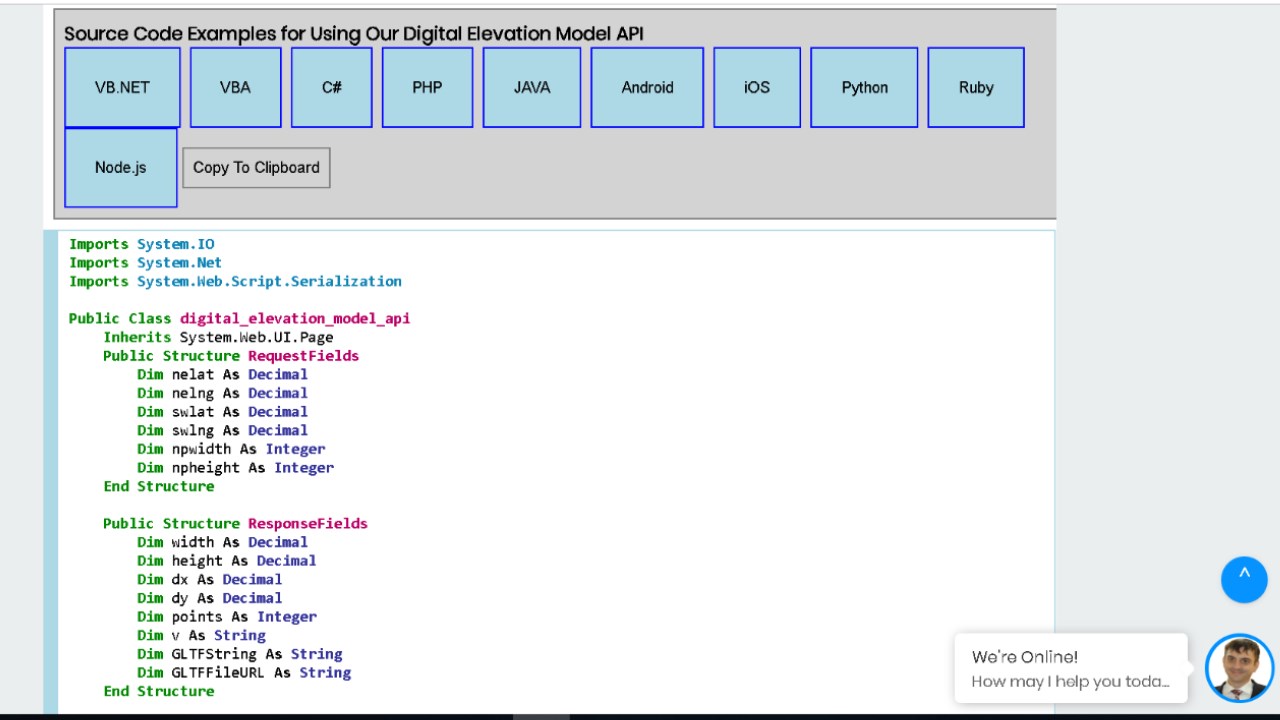Click the digital_elevation_model_api class name

[295, 318]
